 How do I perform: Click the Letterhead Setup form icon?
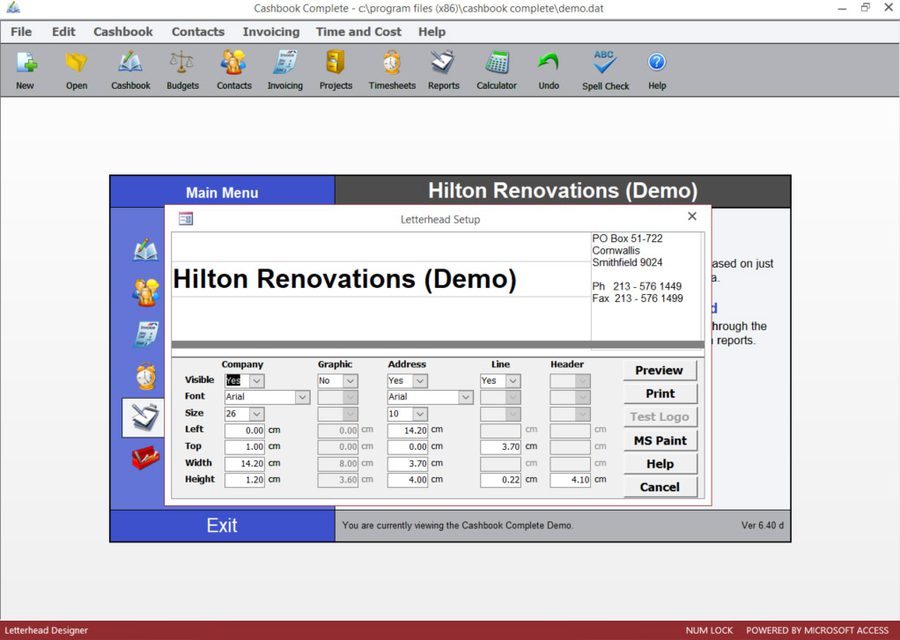pos(186,219)
